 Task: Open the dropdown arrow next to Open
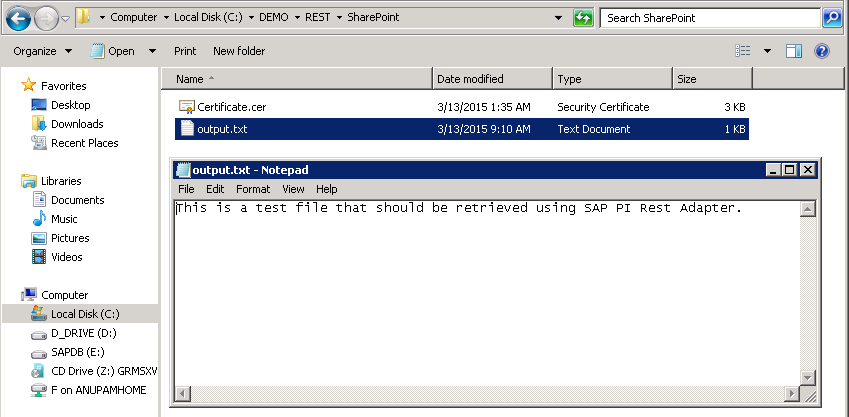(x=152, y=51)
